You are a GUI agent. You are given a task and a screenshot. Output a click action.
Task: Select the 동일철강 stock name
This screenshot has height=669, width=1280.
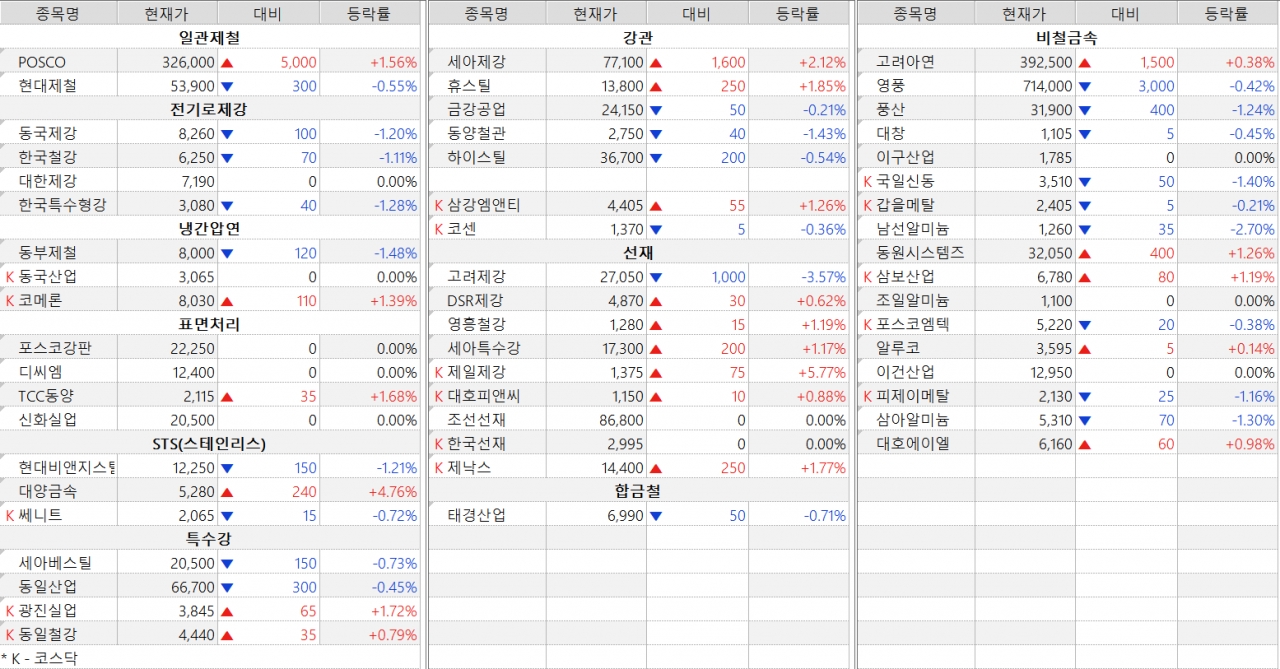click(x=47, y=635)
